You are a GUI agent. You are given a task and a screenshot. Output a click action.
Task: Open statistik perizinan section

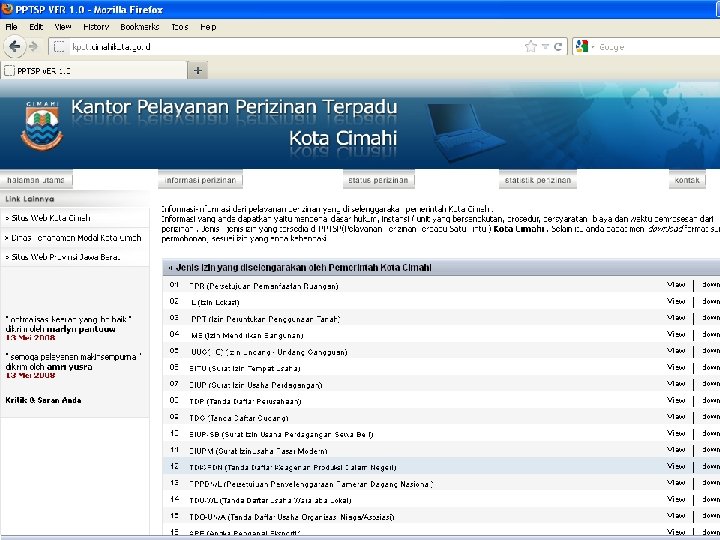tap(538, 180)
